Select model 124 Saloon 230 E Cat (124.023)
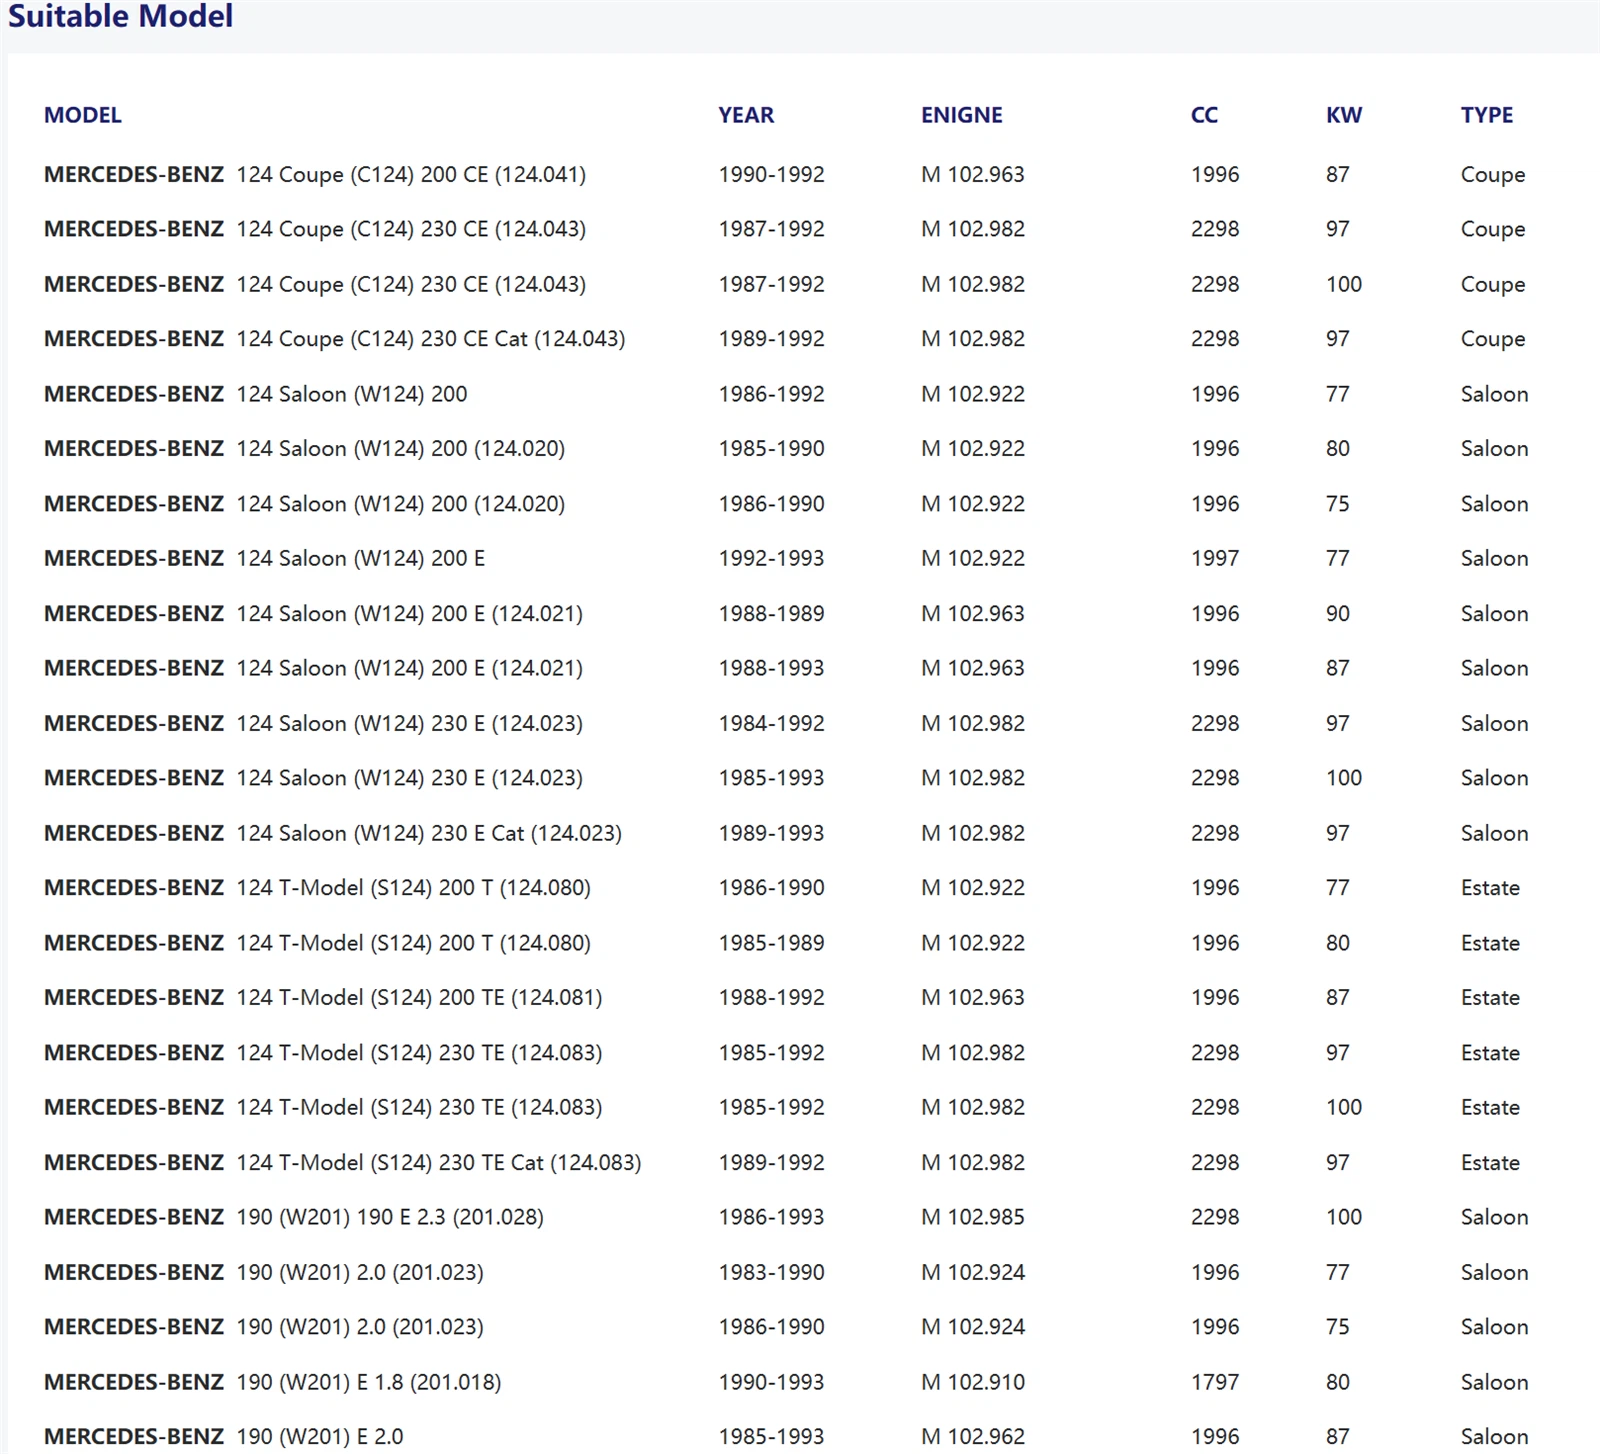Viewport: 1600px width, 1454px height. [429, 833]
